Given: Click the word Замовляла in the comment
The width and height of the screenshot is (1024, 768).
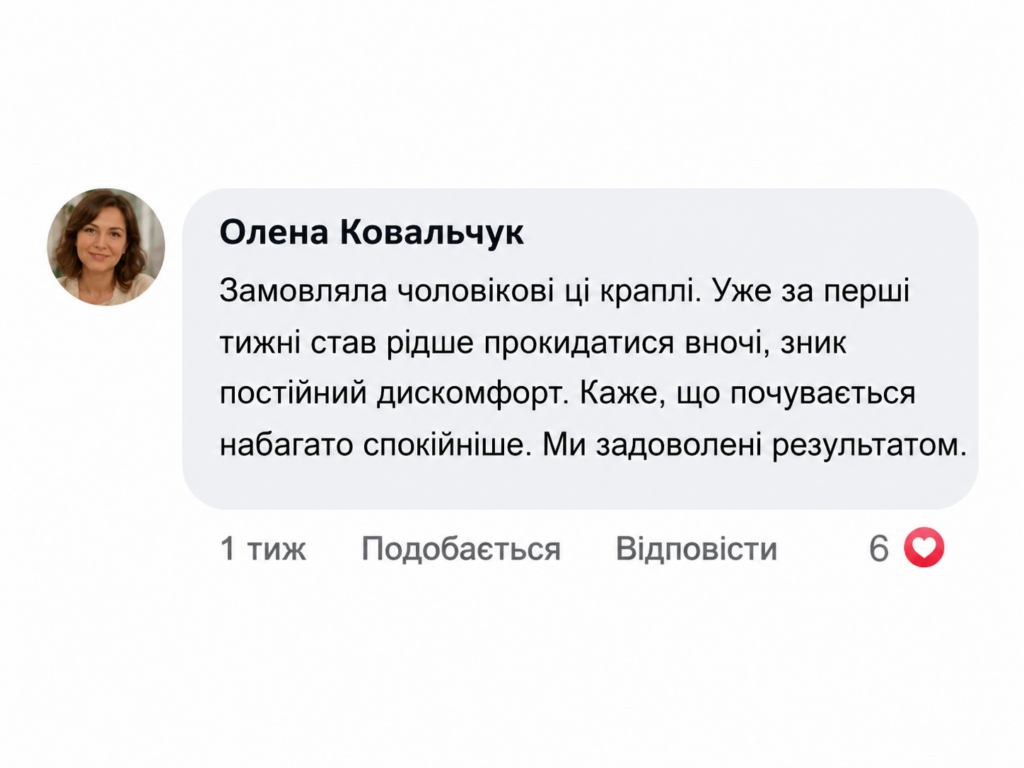Looking at the screenshot, I should (x=304, y=291).
